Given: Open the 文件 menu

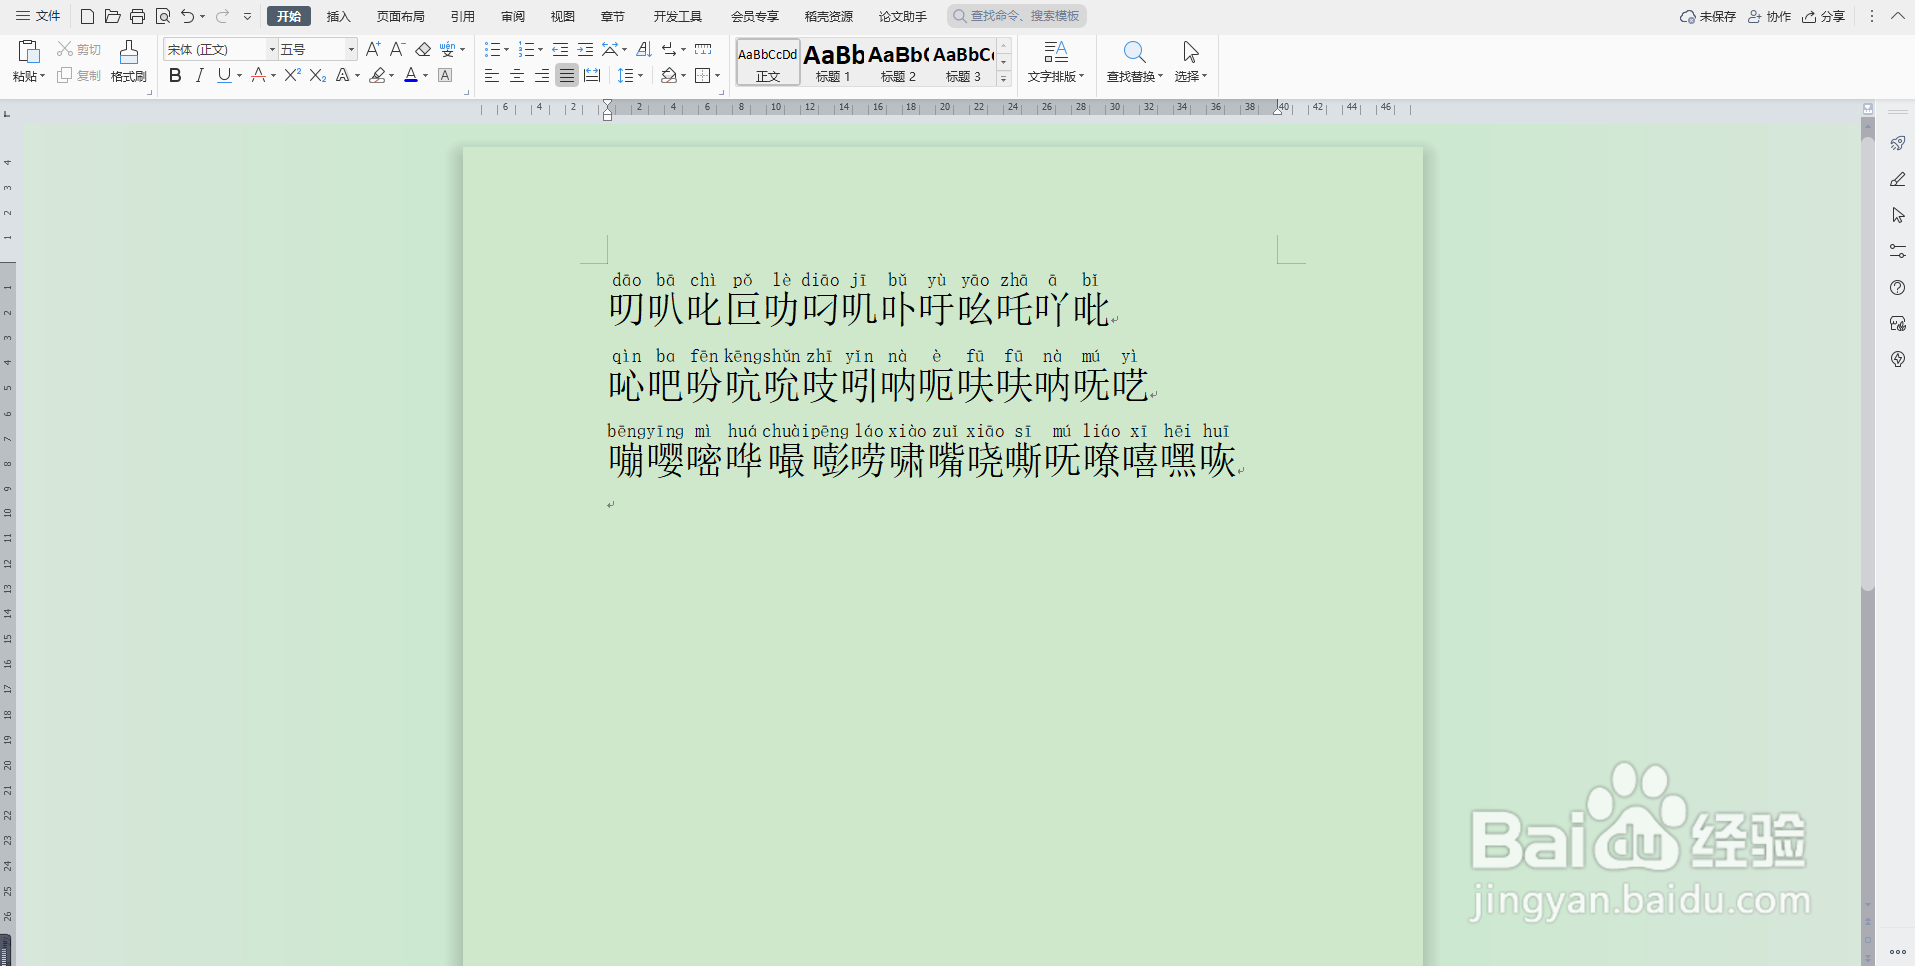Looking at the screenshot, I should [38, 16].
